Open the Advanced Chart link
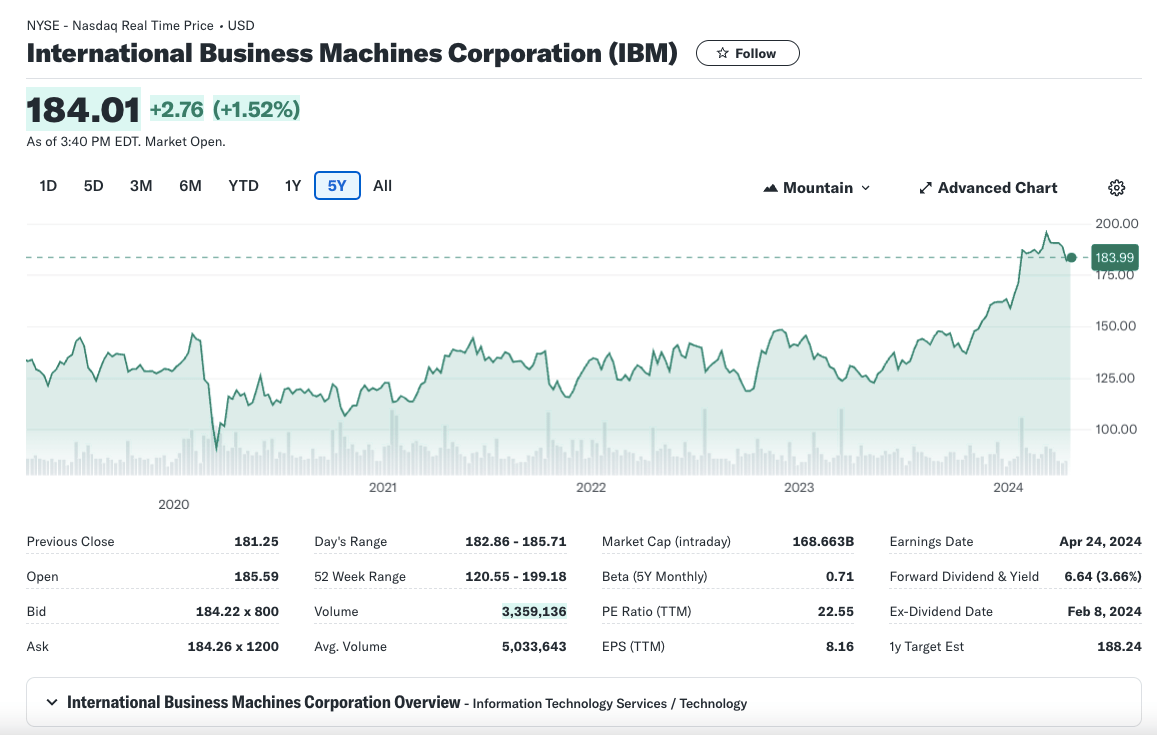The height and width of the screenshot is (735, 1157). click(x=988, y=187)
